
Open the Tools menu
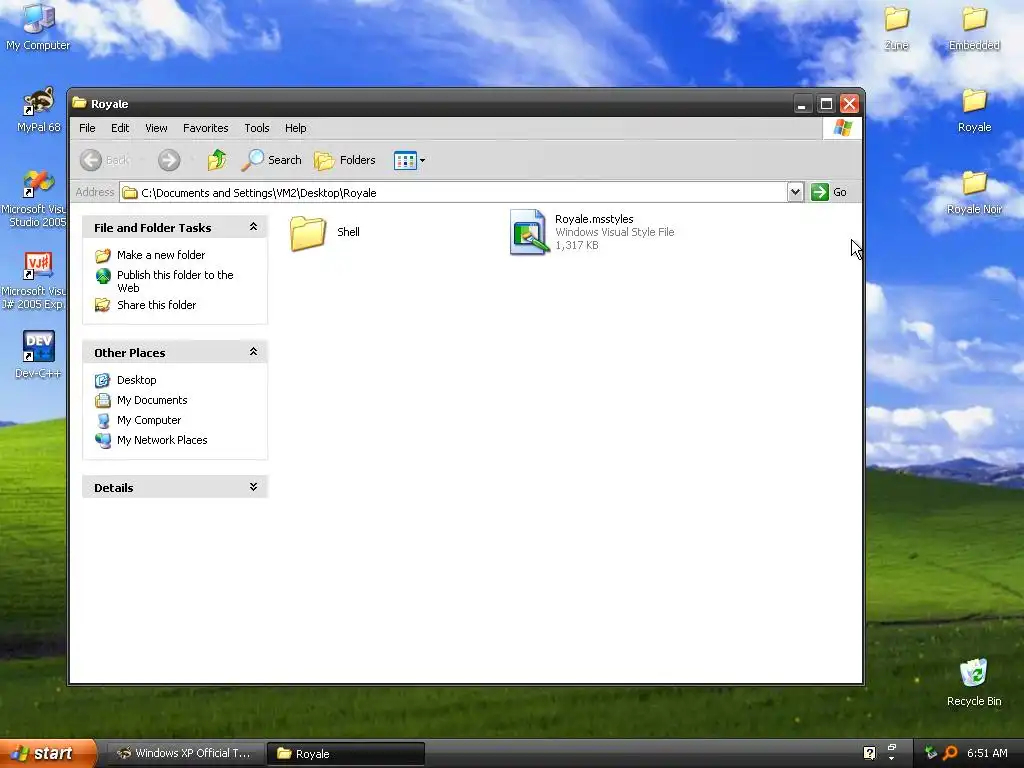tap(257, 128)
